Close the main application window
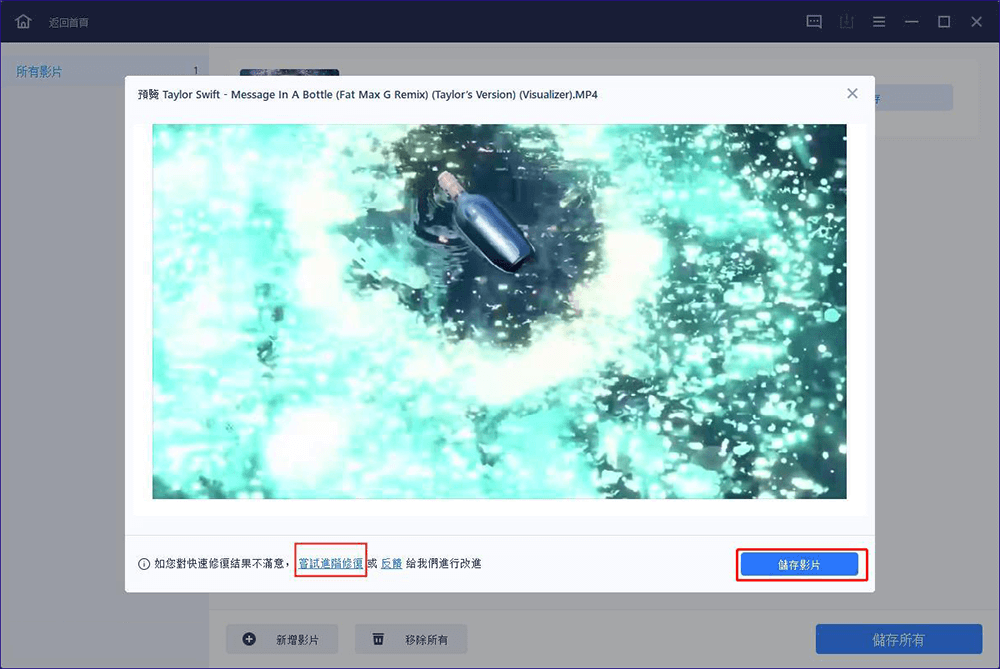This screenshot has width=1000, height=669. [976, 22]
